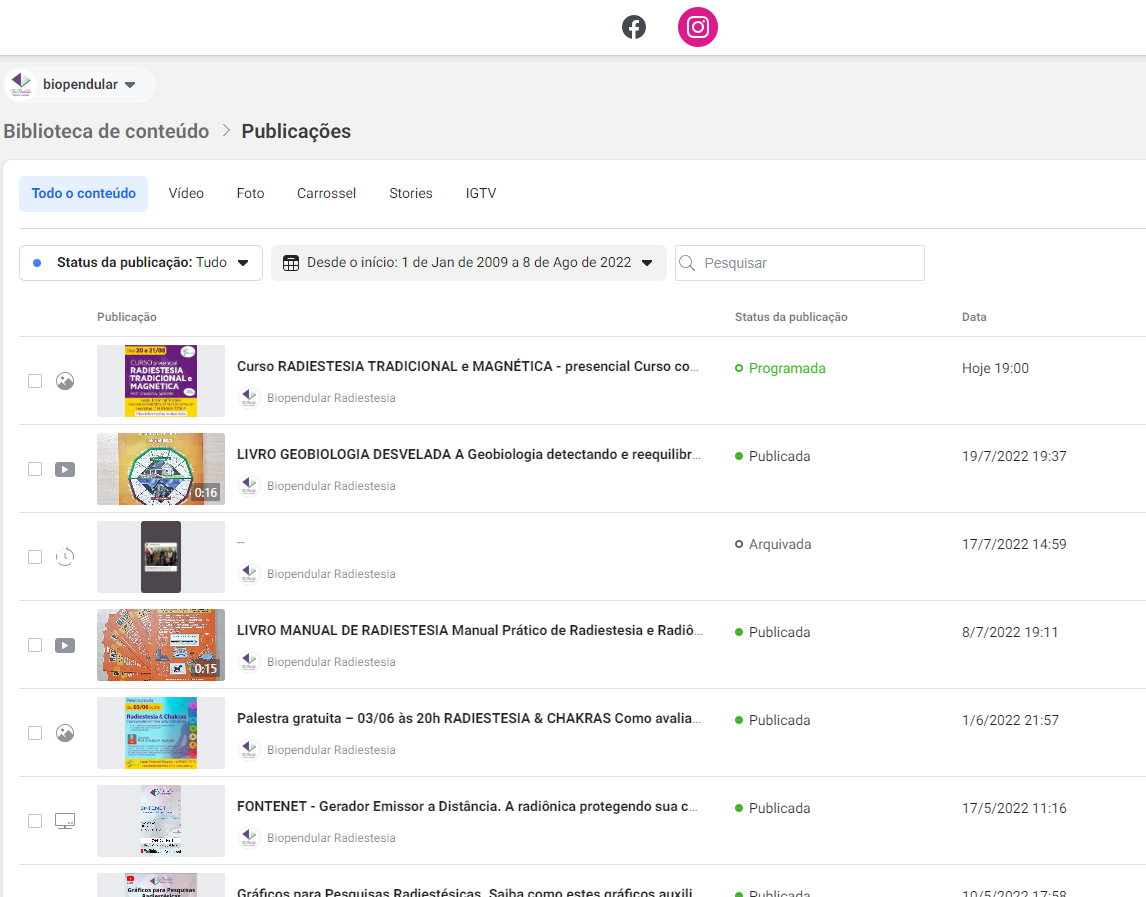
Task: Click the Data column header
Action: click(x=974, y=317)
